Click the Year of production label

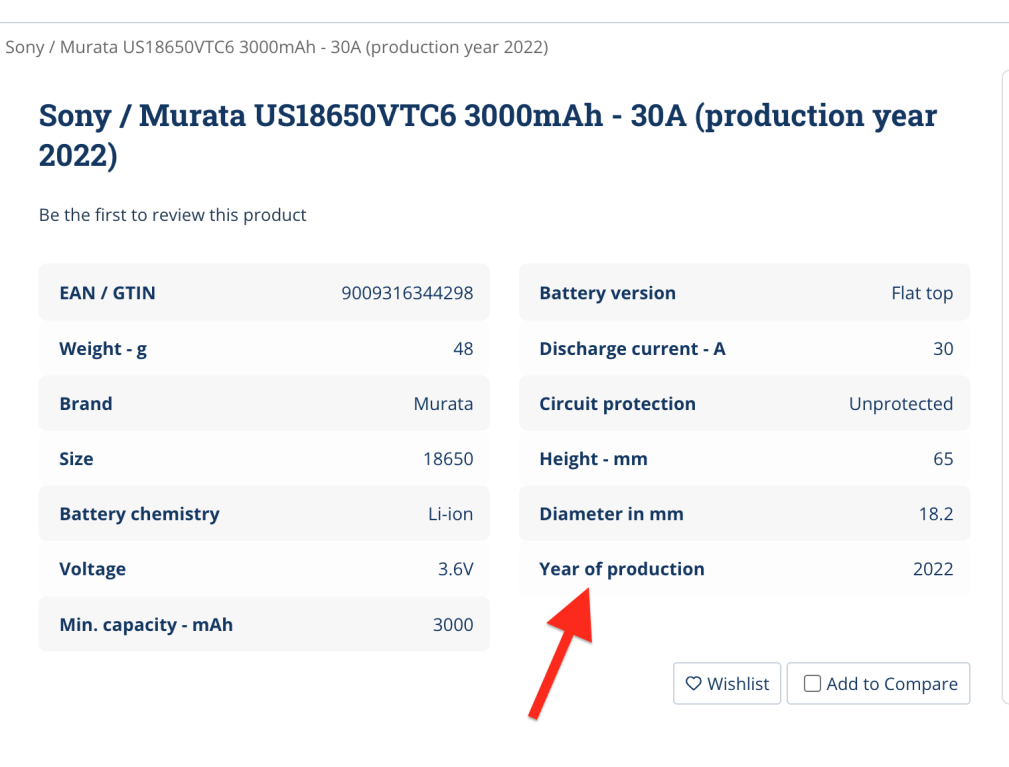(x=622, y=569)
